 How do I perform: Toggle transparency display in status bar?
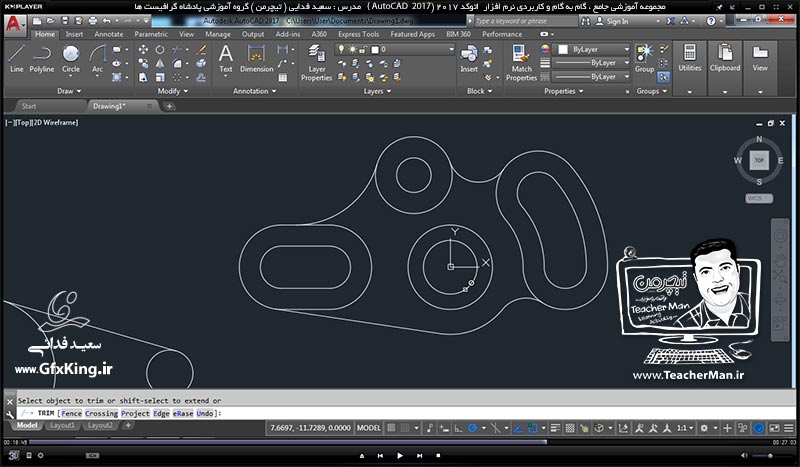(570, 428)
